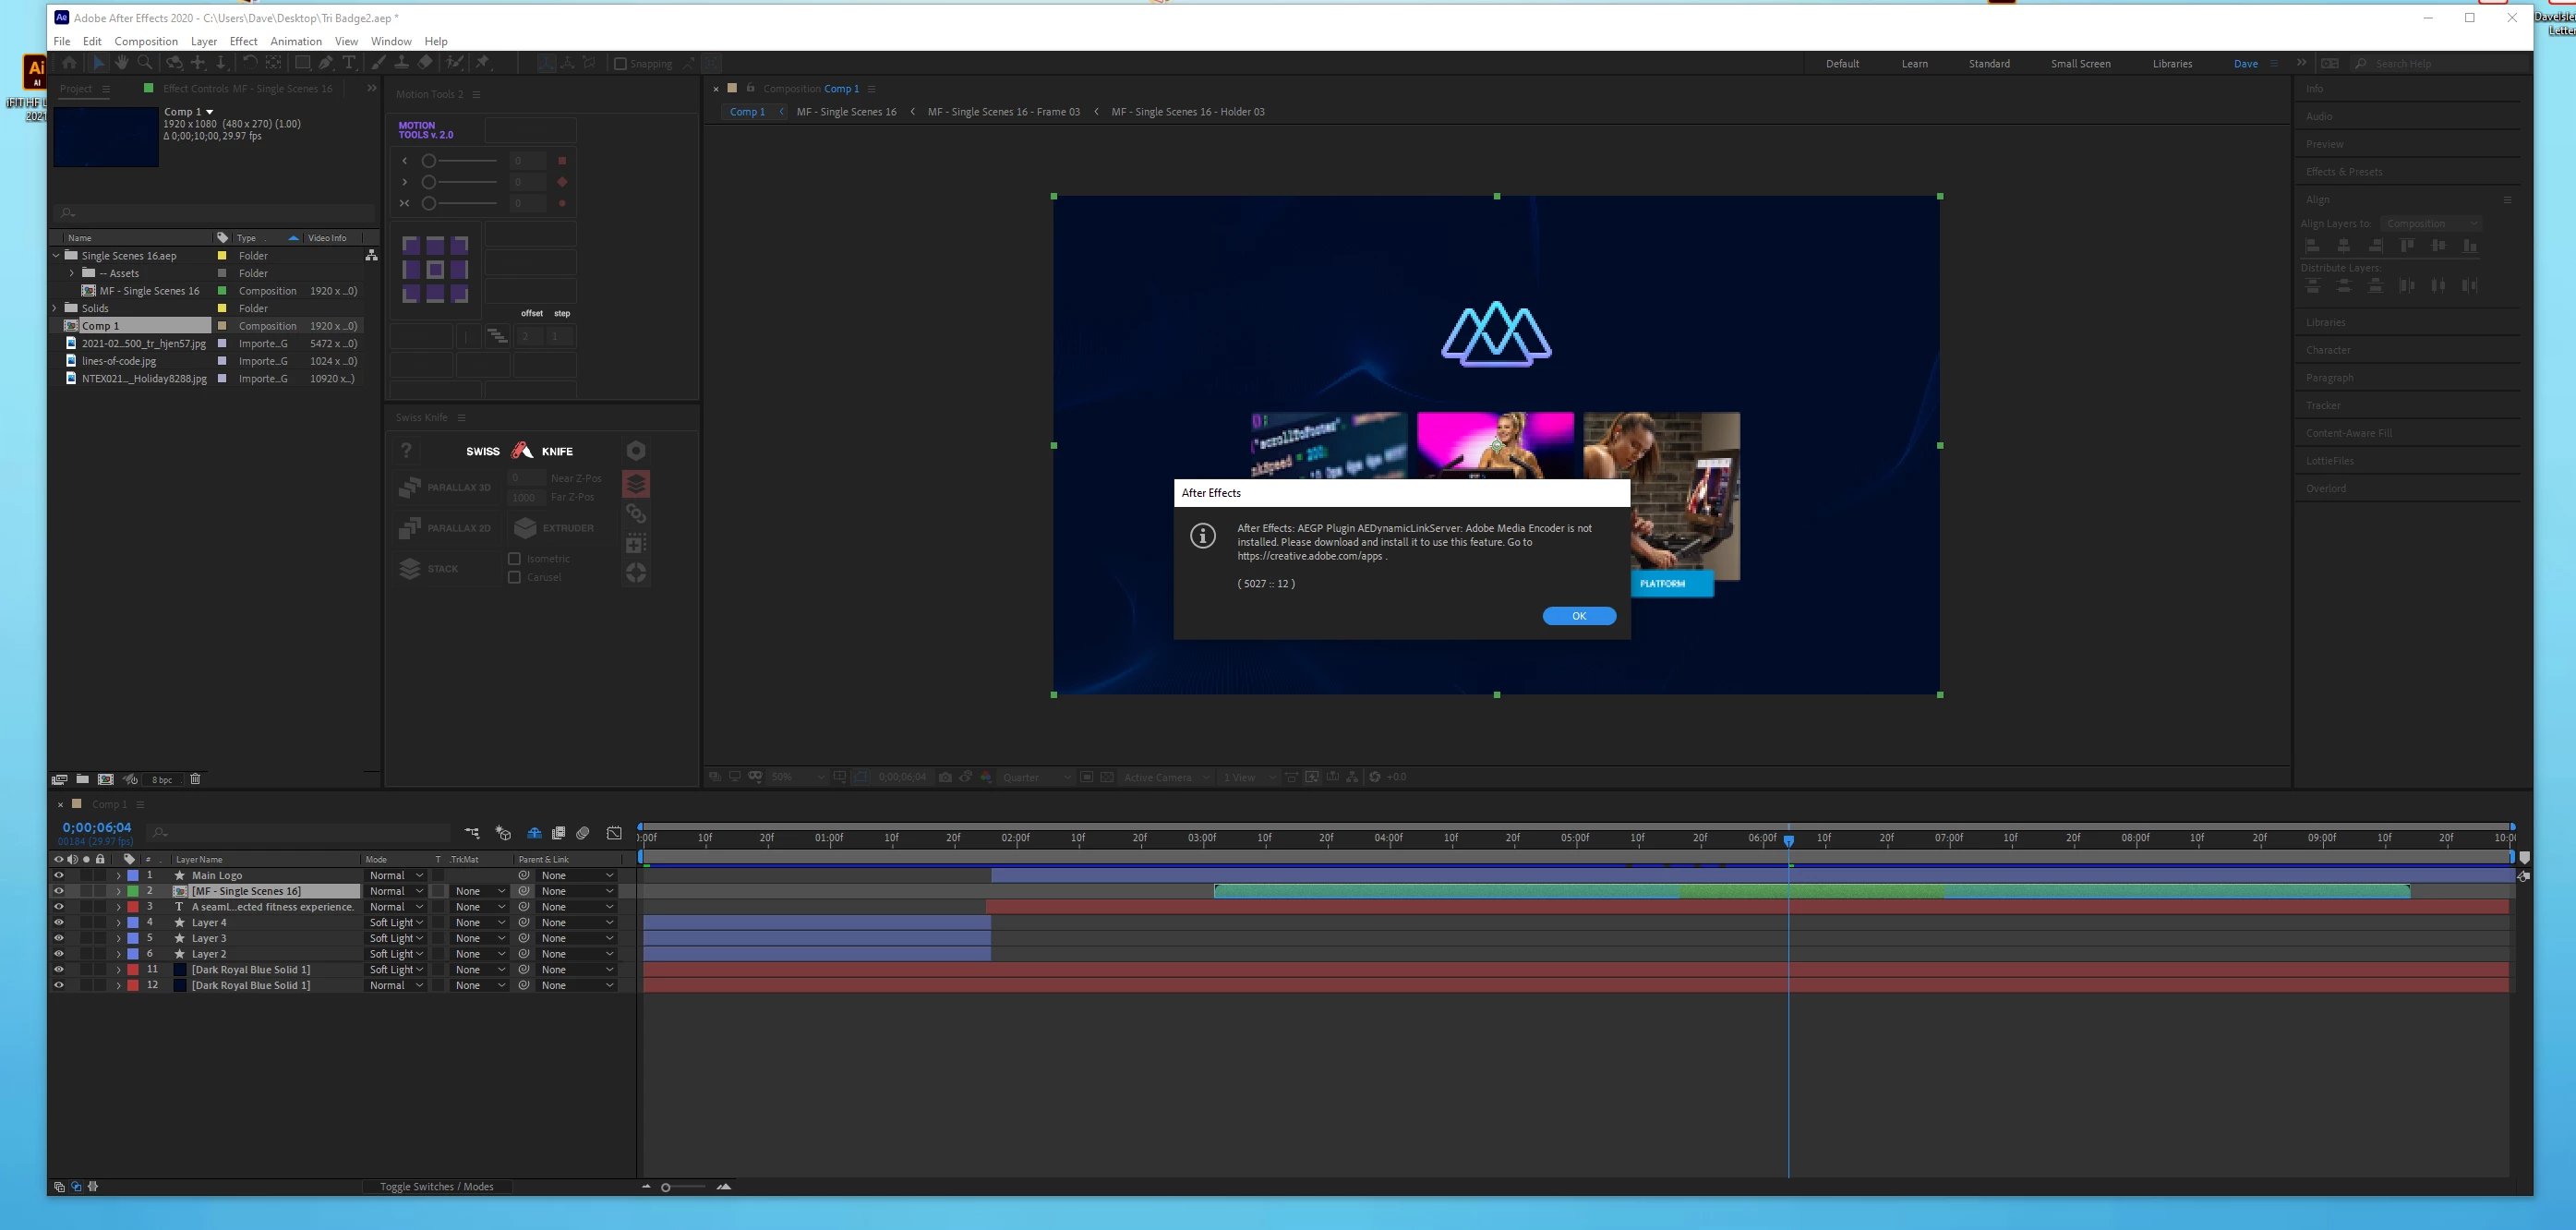Open the Graph Editor in timeline
Viewport: 2576px width, 1230px height.
[614, 833]
